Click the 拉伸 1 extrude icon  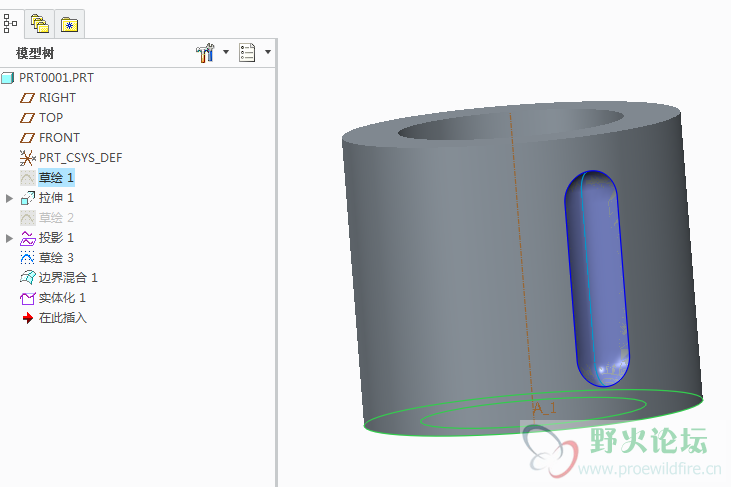(x=28, y=198)
